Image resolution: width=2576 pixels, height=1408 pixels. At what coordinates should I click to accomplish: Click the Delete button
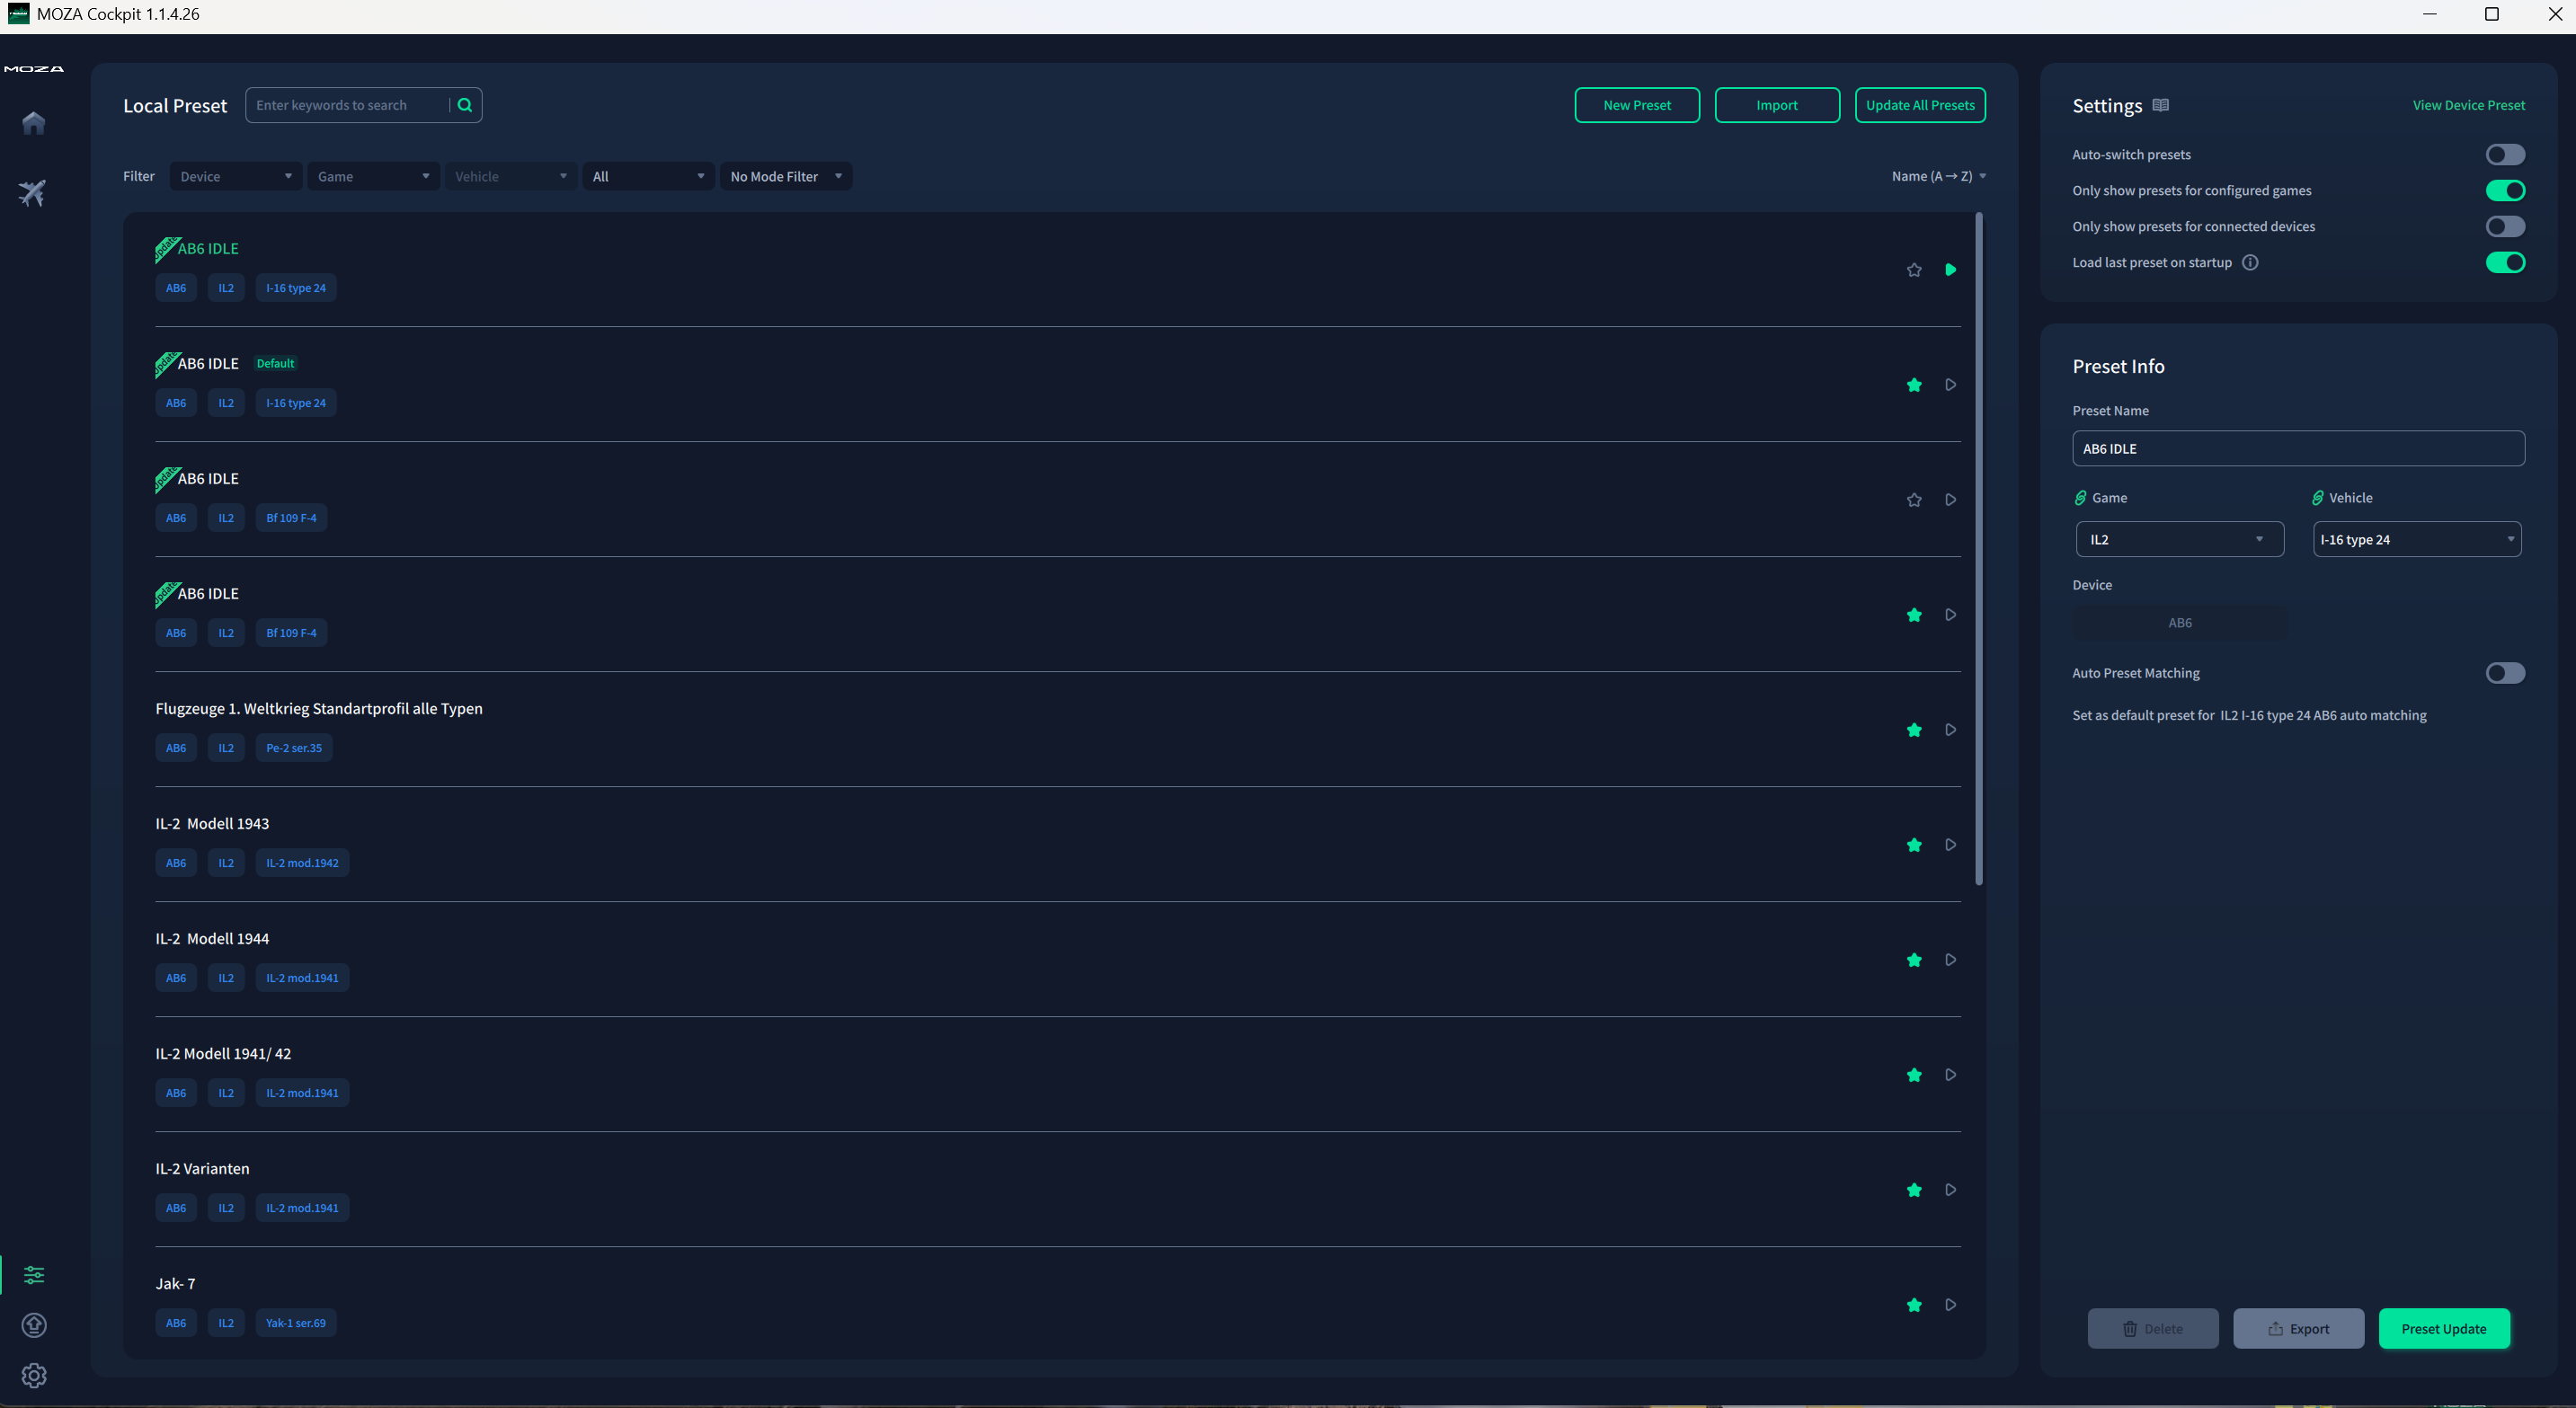coord(2153,1329)
